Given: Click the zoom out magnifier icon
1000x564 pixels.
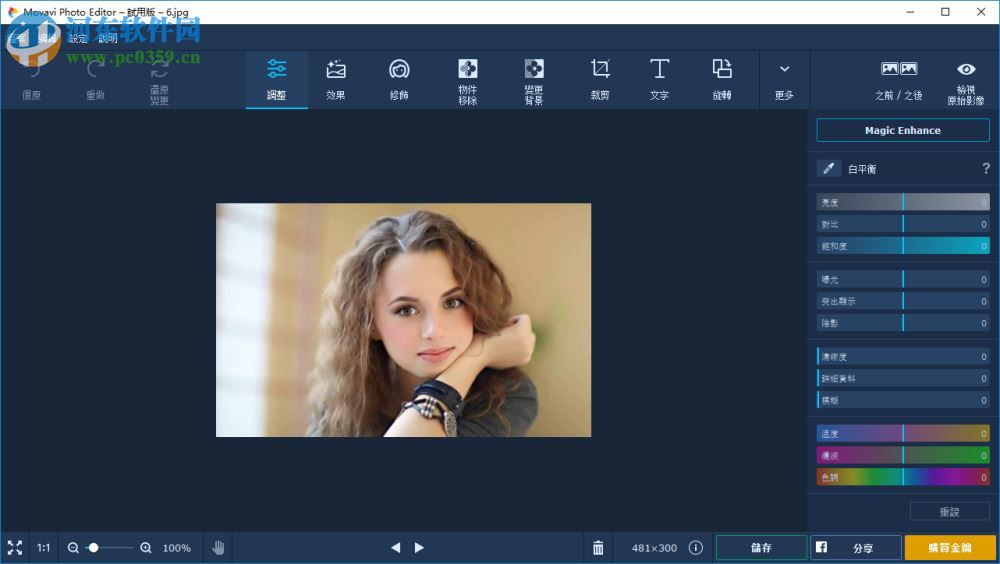Looking at the screenshot, I should [73, 547].
